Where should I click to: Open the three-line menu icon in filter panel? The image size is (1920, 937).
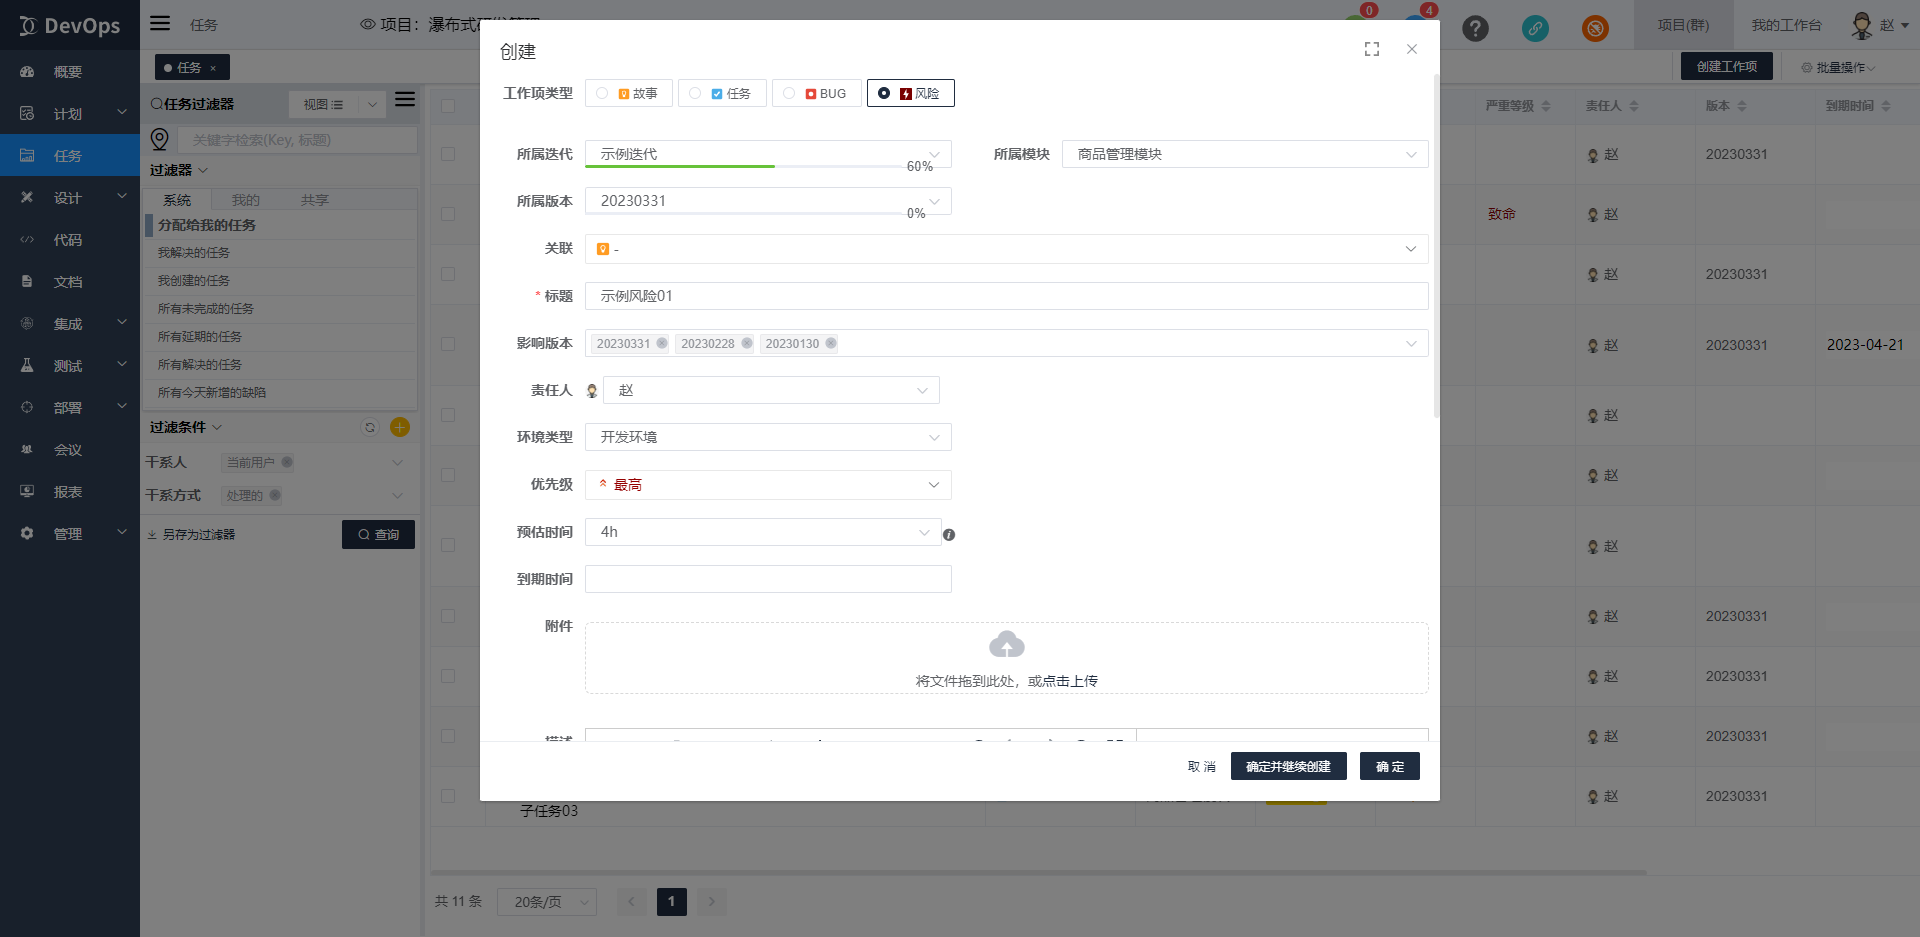[x=405, y=99]
